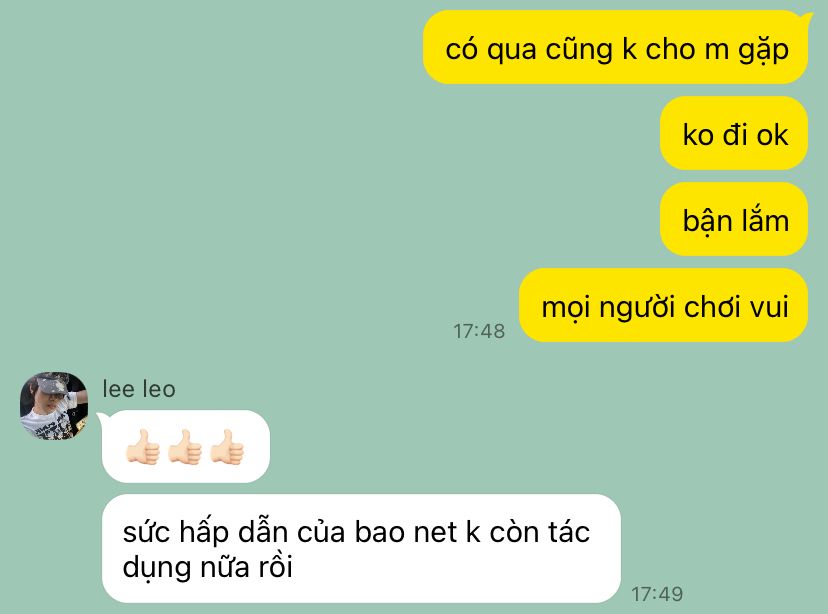
Task: Click the 17:48 timestamp
Action: (x=479, y=332)
